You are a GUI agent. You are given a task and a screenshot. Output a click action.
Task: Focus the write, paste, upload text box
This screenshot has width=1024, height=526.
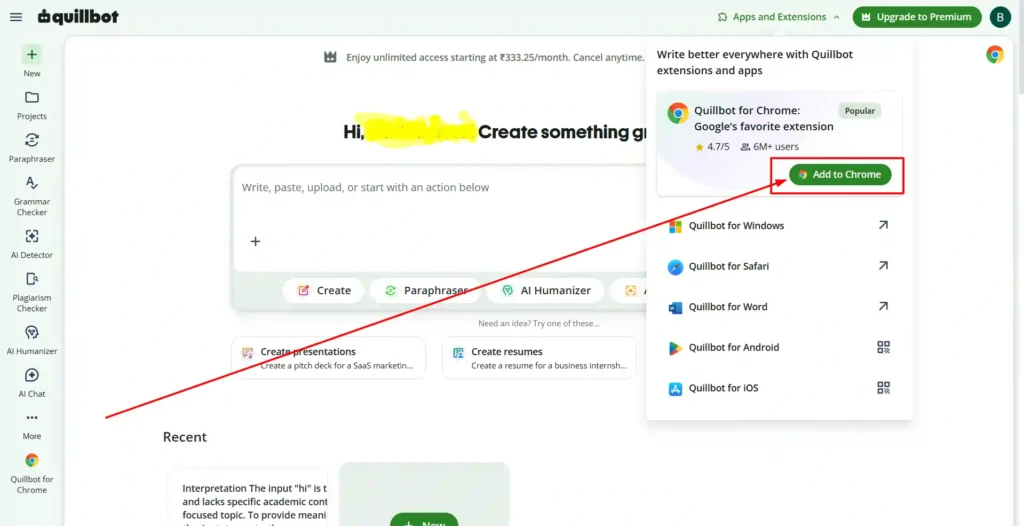pos(440,188)
